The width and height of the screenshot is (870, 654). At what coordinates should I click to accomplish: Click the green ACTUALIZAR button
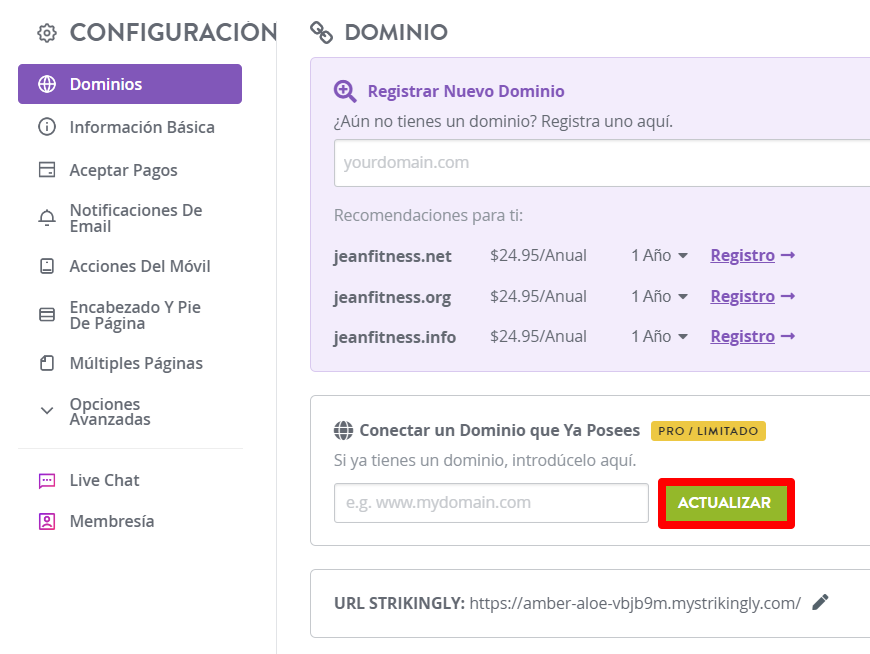(726, 503)
